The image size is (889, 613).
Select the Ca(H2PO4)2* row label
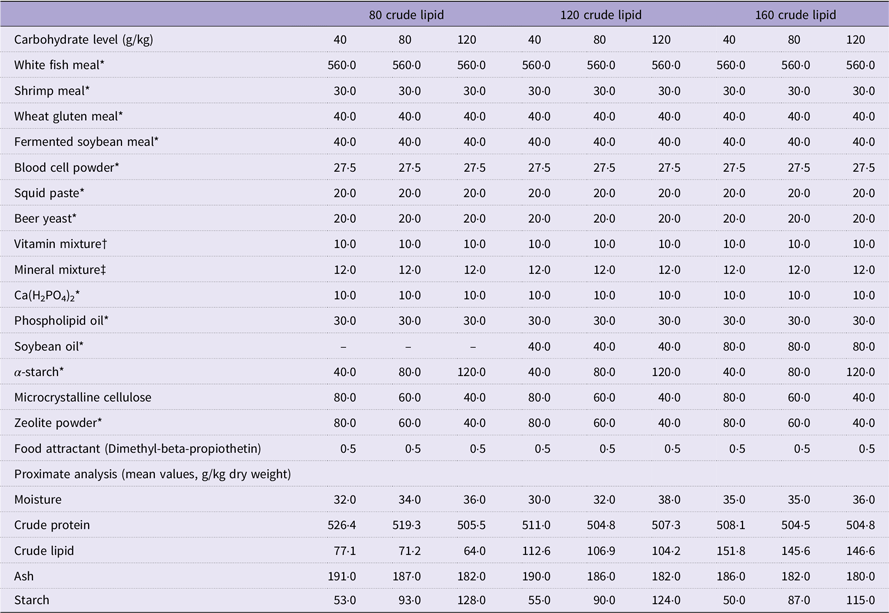tap(54, 296)
